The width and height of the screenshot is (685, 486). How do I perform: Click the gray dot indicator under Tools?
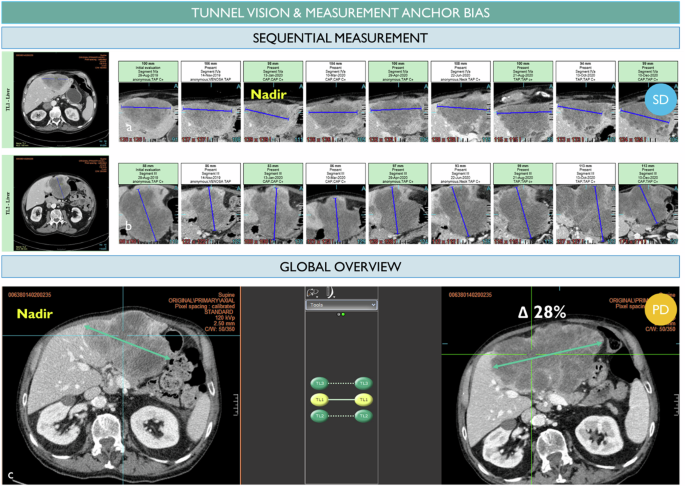coord(339,314)
